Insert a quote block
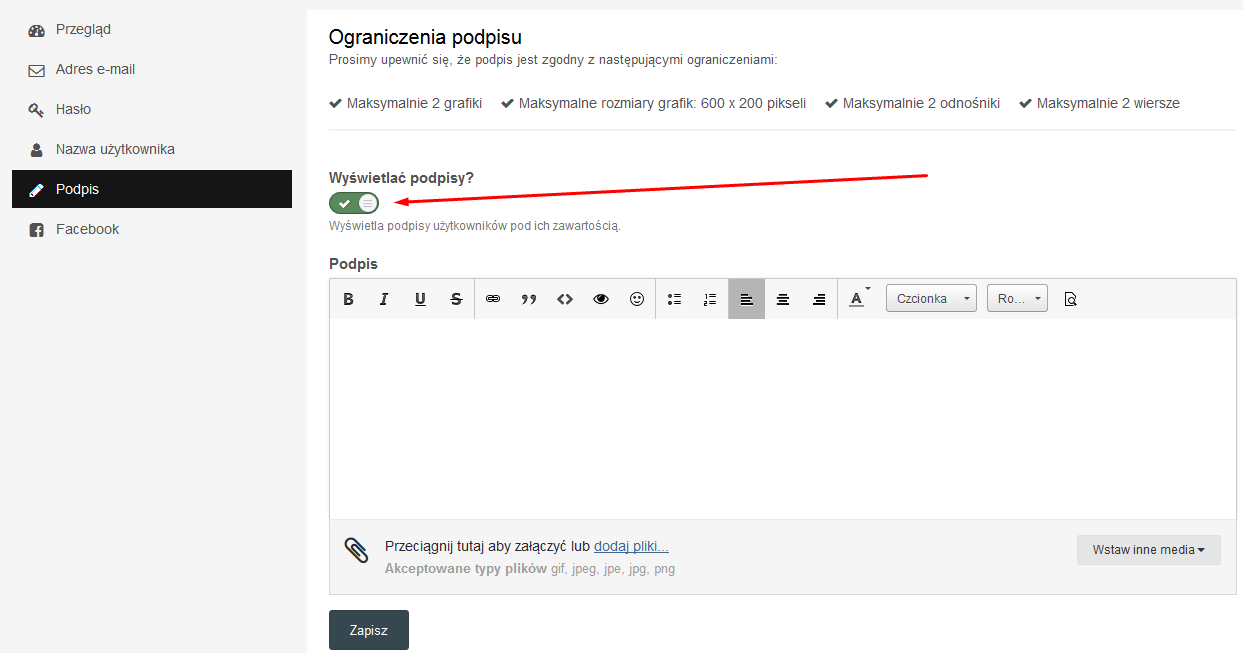The image size is (1243, 653). 529,299
